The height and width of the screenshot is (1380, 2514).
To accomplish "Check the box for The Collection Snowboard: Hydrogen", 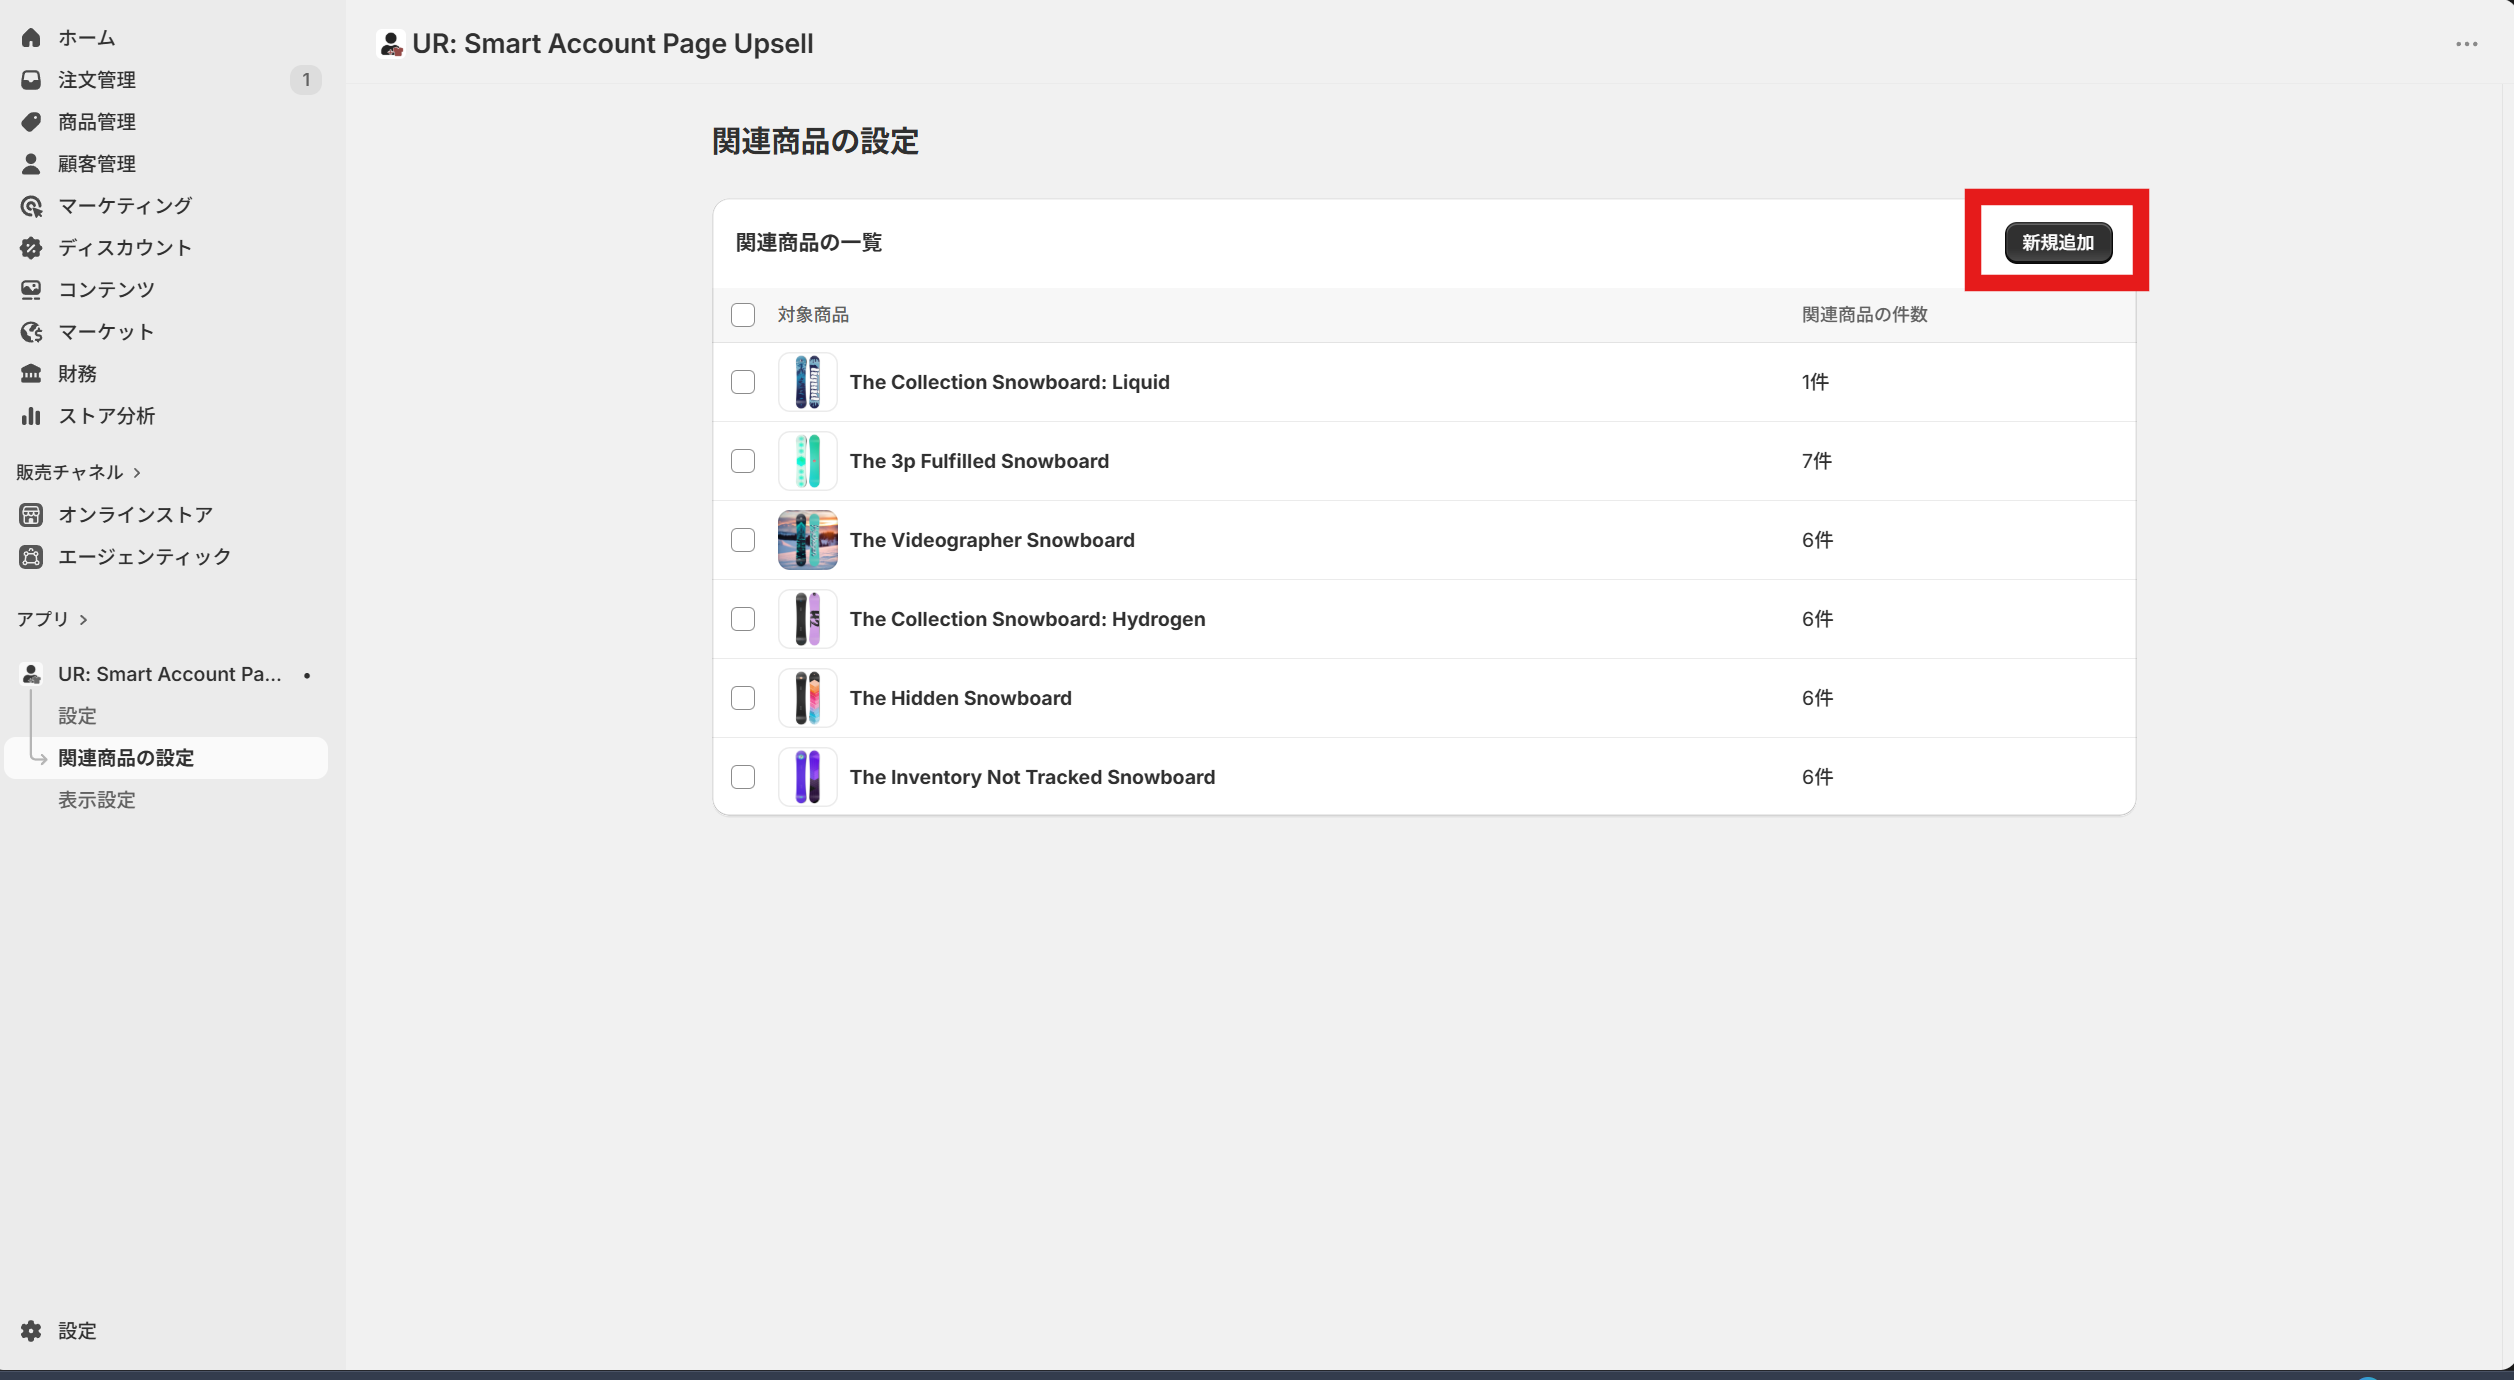I will click(x=743, y=619).
